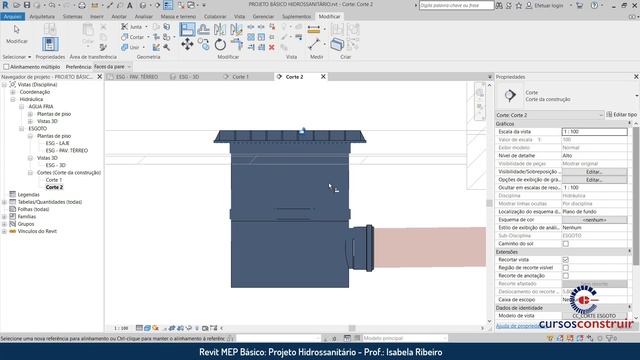
Task: Click the Mirror draw axis tool
Action: pyautogui.click(x=236, y=29)
